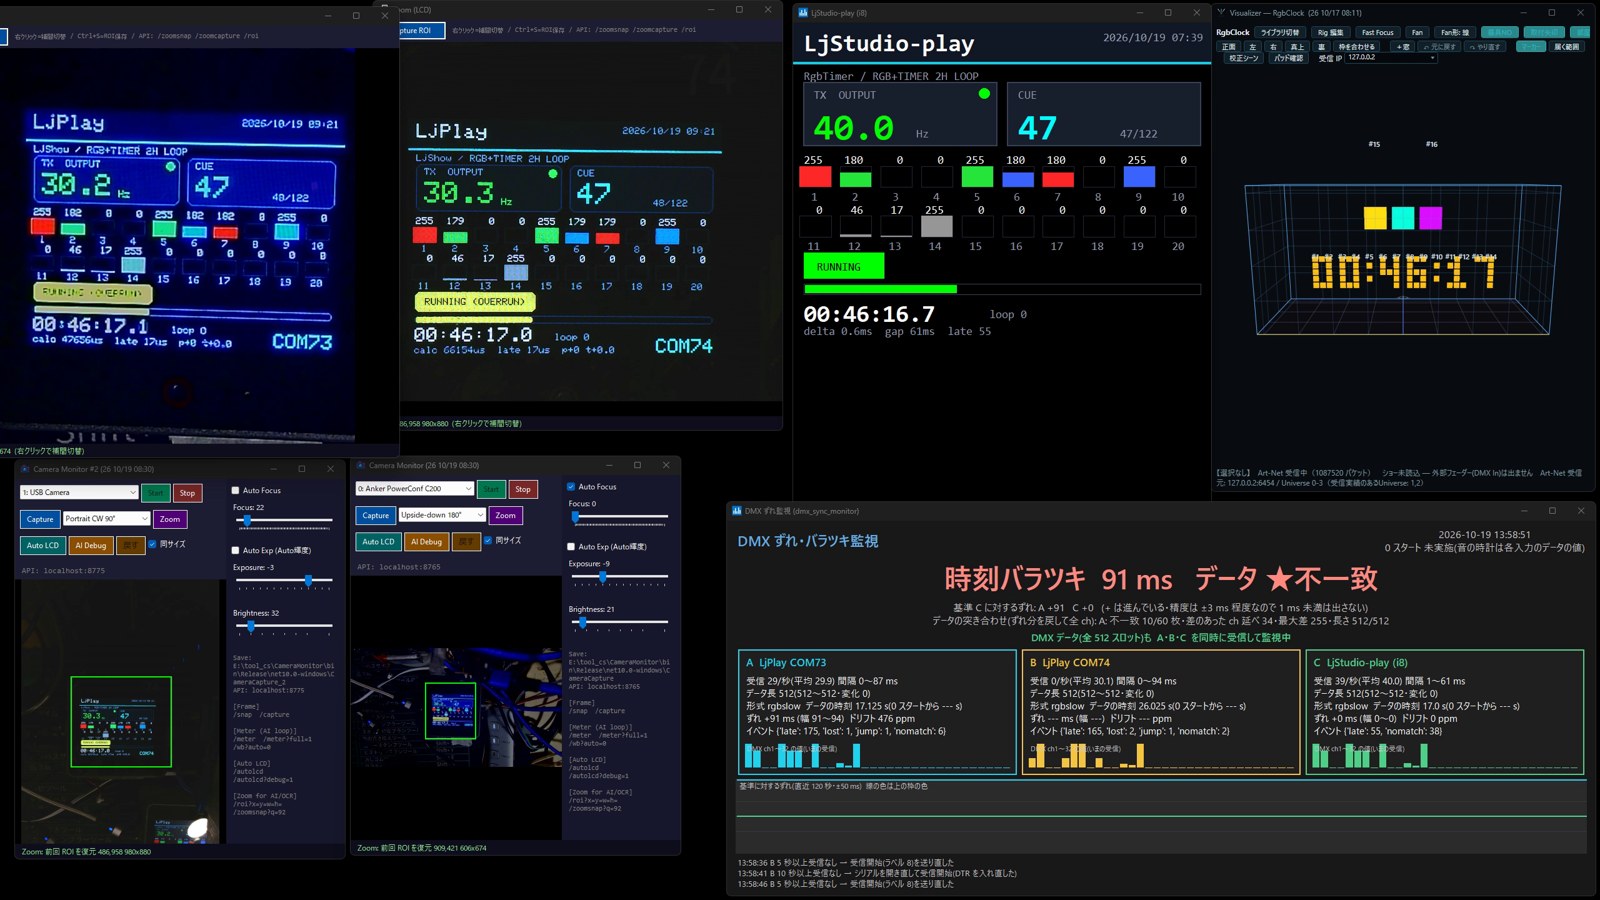Image resolution: width=1600 pixels, height=900 pixels.
Task: Click Rig 編集 in the Visualizer
Action: (x=1330, y=32)
